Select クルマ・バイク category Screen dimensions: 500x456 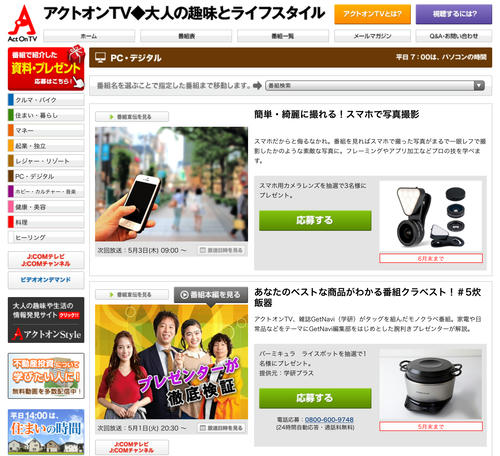point(46,100)
